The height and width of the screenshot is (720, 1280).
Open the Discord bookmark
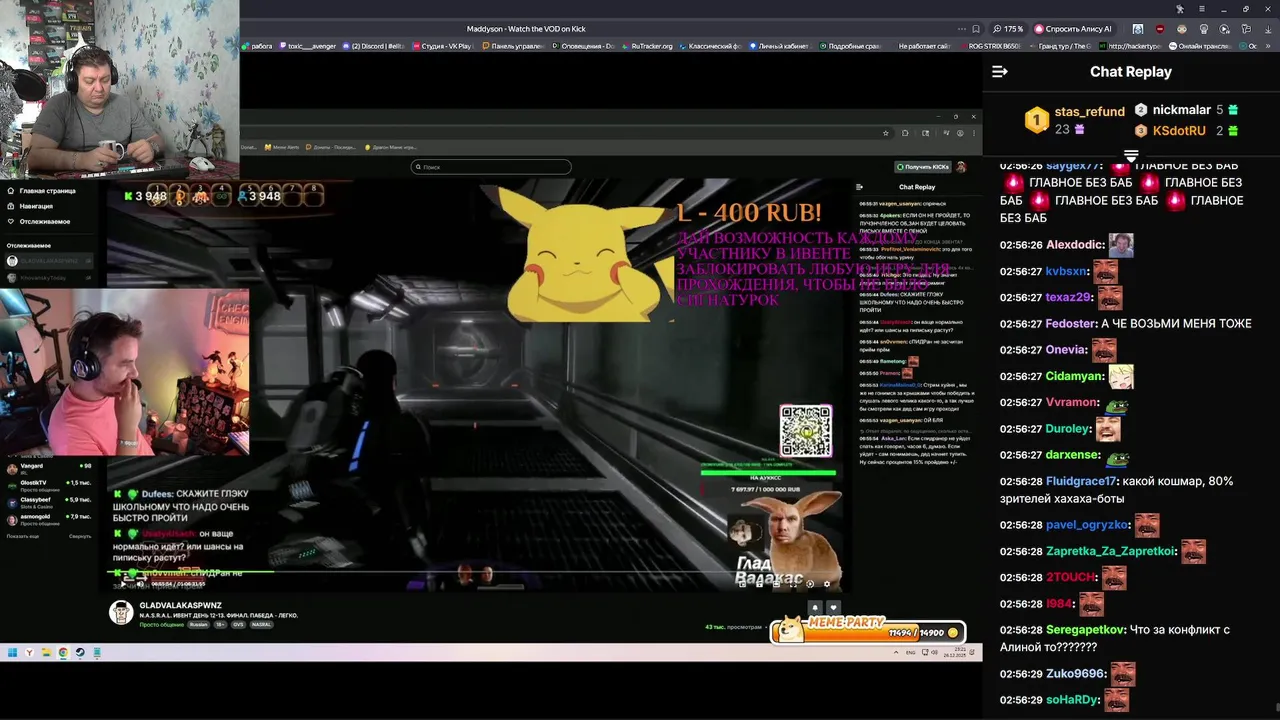[374, 46]
